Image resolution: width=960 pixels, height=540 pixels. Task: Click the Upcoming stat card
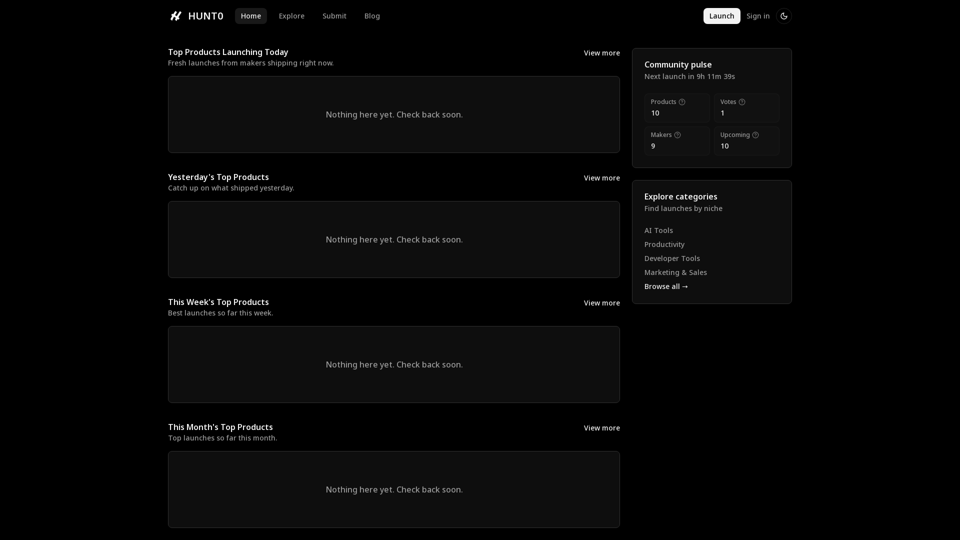point(746,141)
